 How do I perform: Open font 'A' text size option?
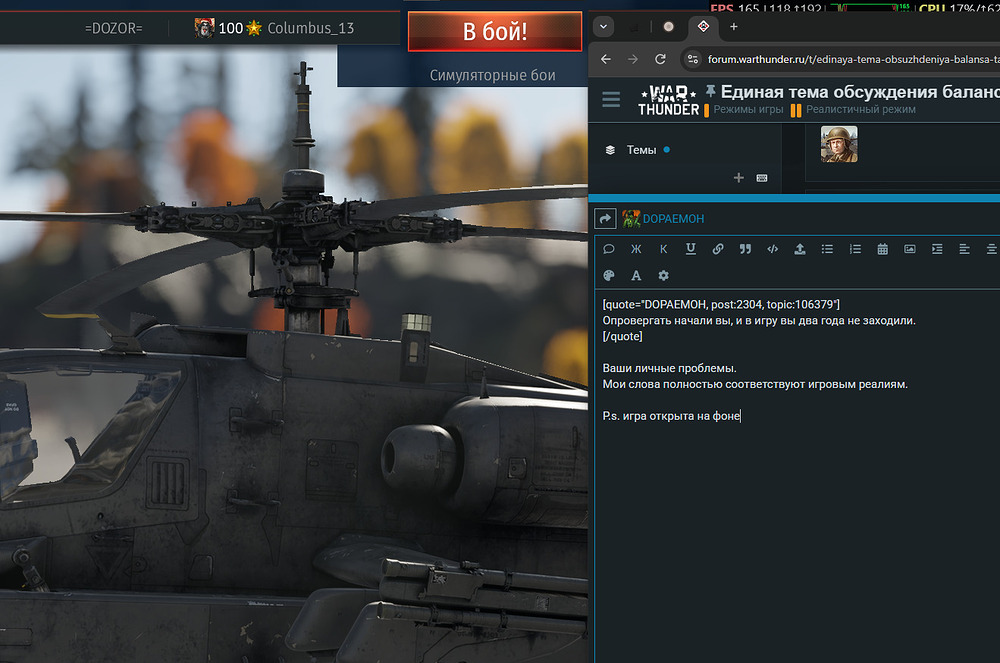coord(636,275)
